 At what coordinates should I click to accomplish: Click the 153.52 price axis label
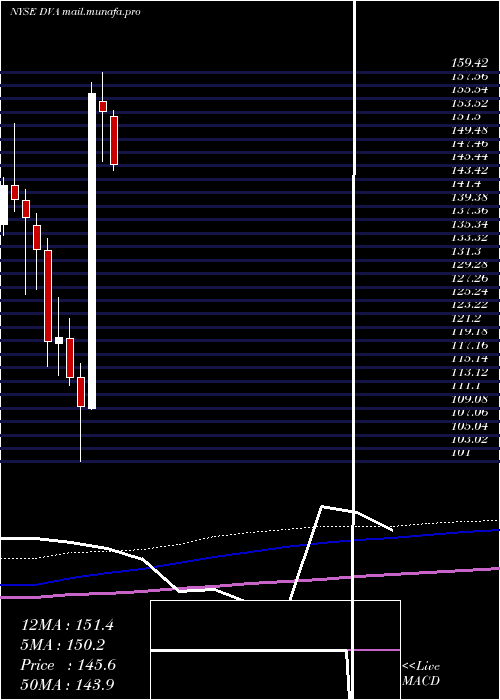point(469,103)
